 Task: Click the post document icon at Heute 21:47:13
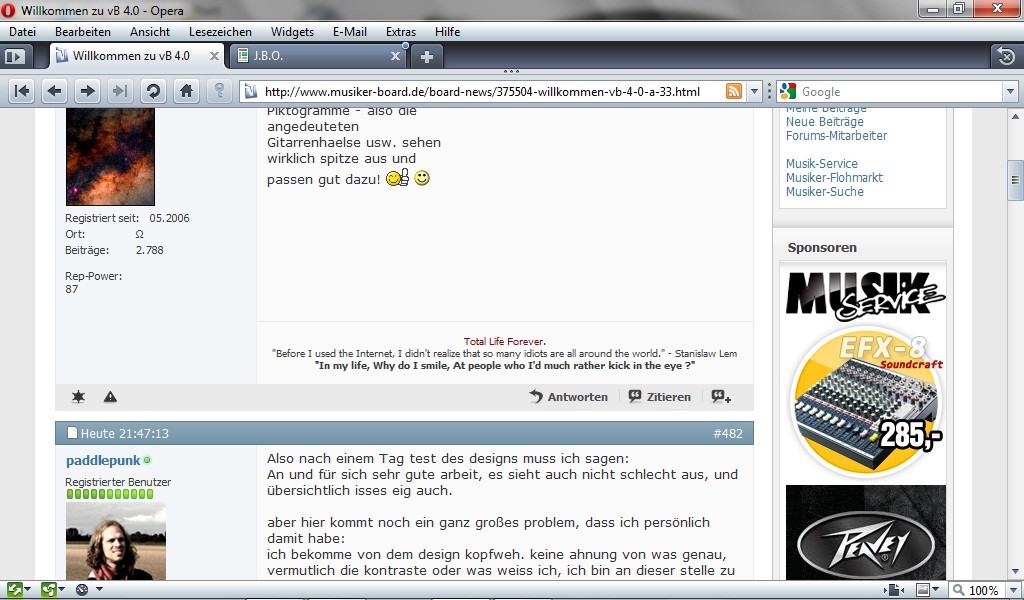tap(72, 433)
